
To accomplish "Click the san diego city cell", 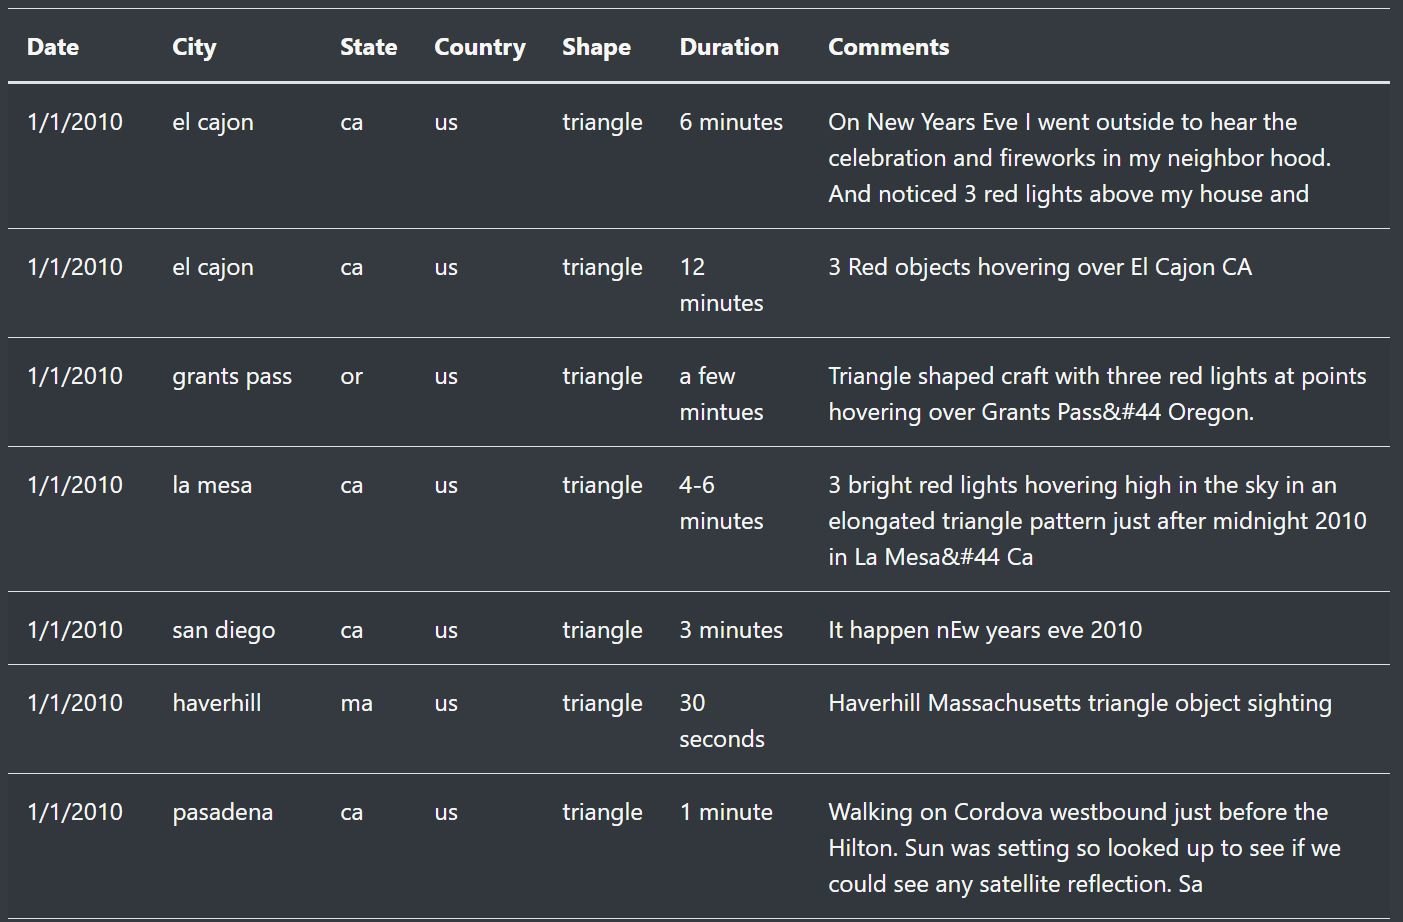I will (x=223, y=630).
